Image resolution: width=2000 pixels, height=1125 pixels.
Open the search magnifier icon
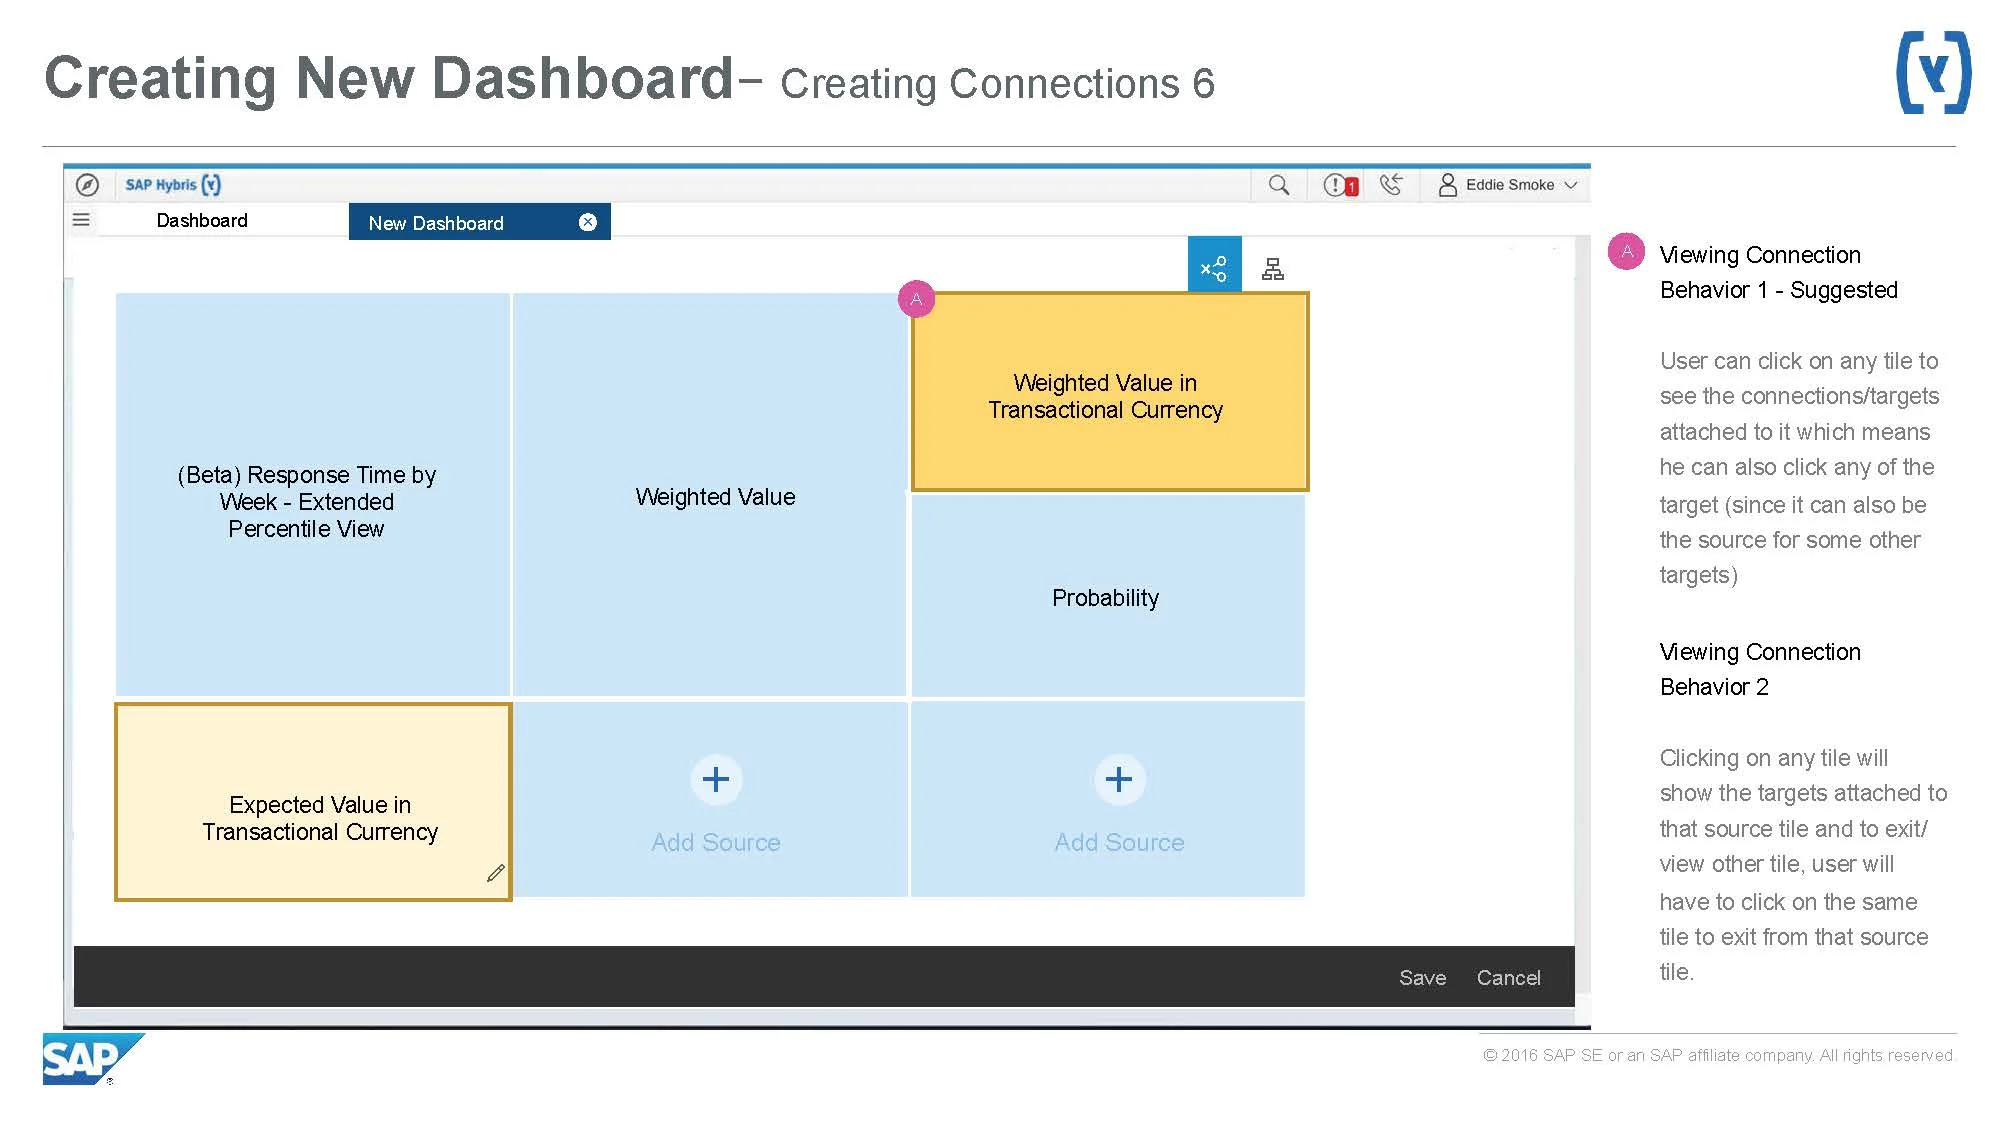click(1279, 185)
